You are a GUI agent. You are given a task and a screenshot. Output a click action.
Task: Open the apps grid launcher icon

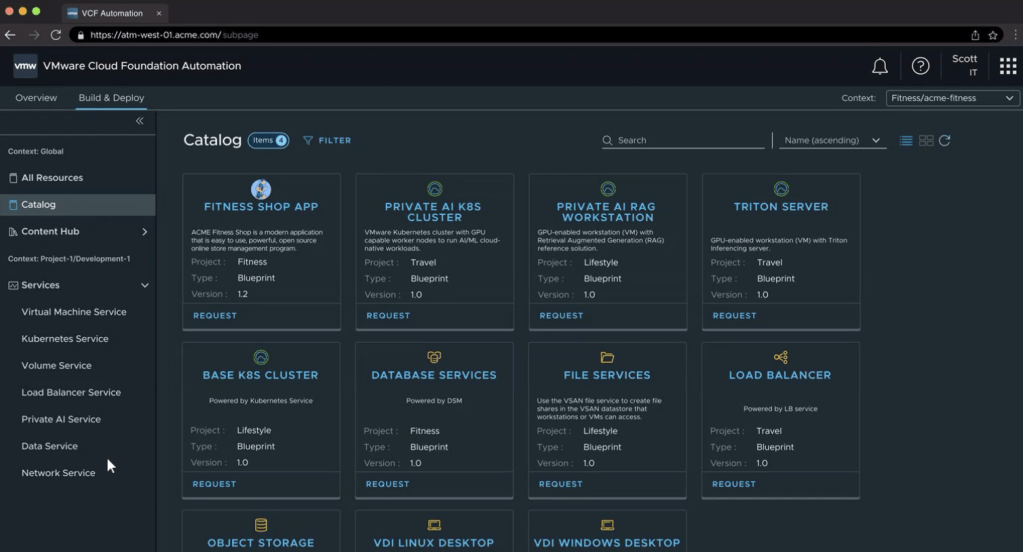1007,66
